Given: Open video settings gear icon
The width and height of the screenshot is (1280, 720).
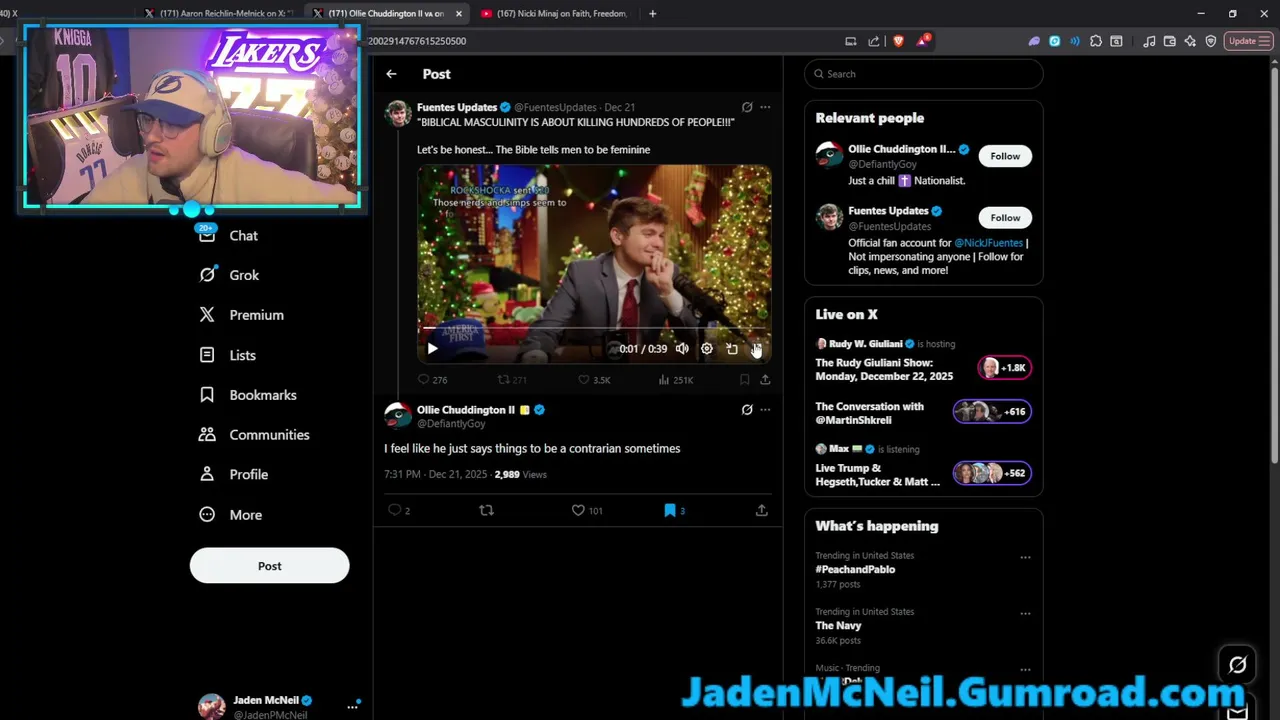Looking at the screenshot, I should 707,349.
